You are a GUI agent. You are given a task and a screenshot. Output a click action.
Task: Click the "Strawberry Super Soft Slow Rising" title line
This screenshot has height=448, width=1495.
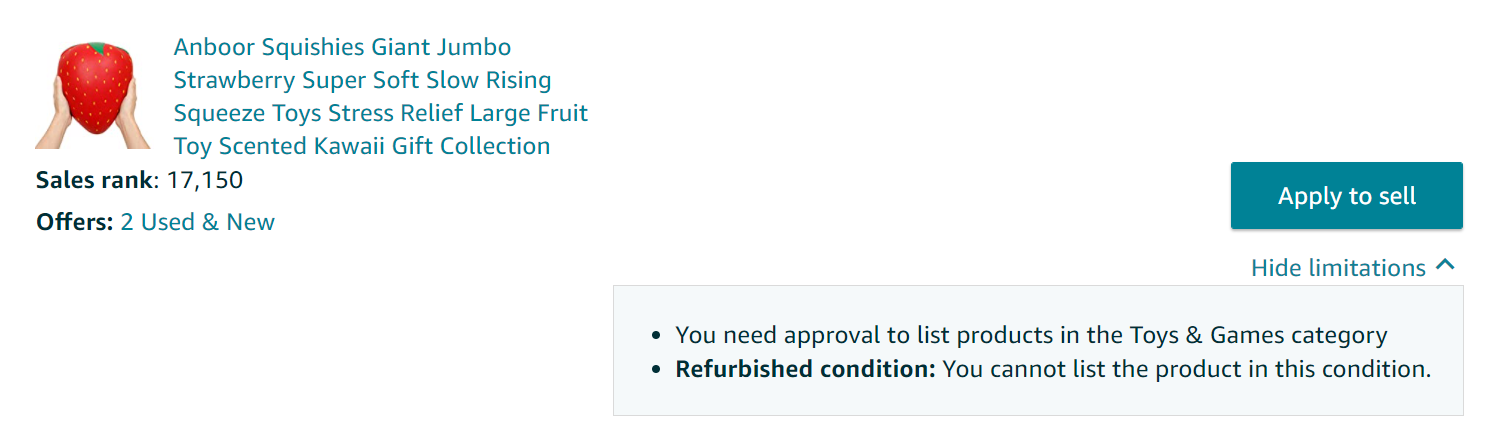click(x=362, y=80)
